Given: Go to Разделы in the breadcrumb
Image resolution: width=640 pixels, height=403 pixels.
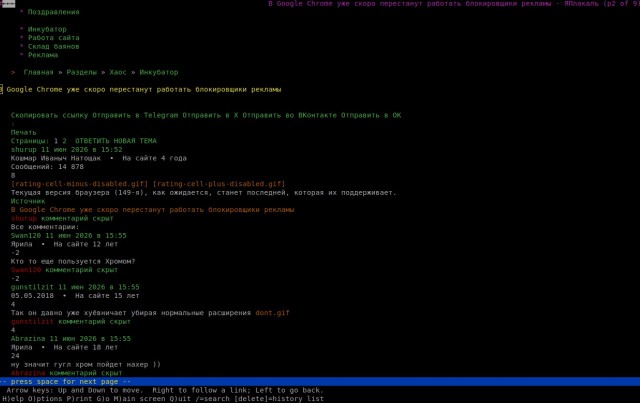Looking at the screenshot, I should (82, 72).
